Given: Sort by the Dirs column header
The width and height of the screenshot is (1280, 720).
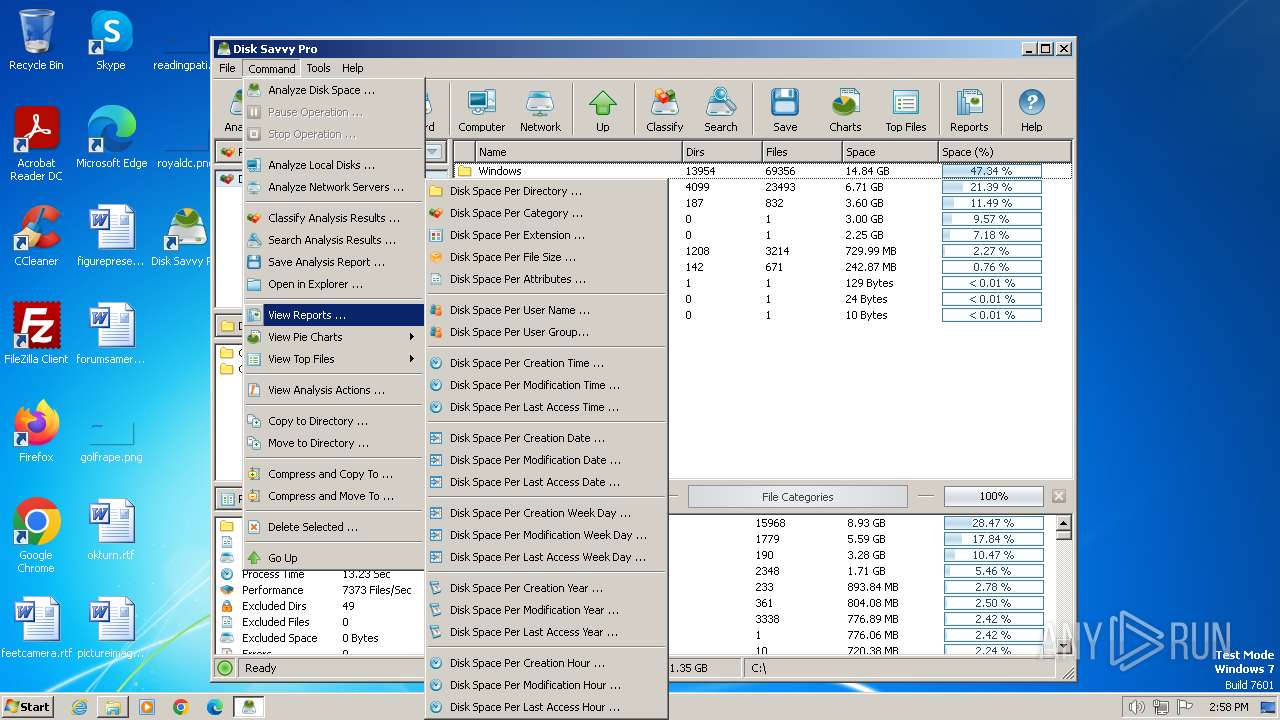Looking at the screenshot, I should (x=721, y=152).
